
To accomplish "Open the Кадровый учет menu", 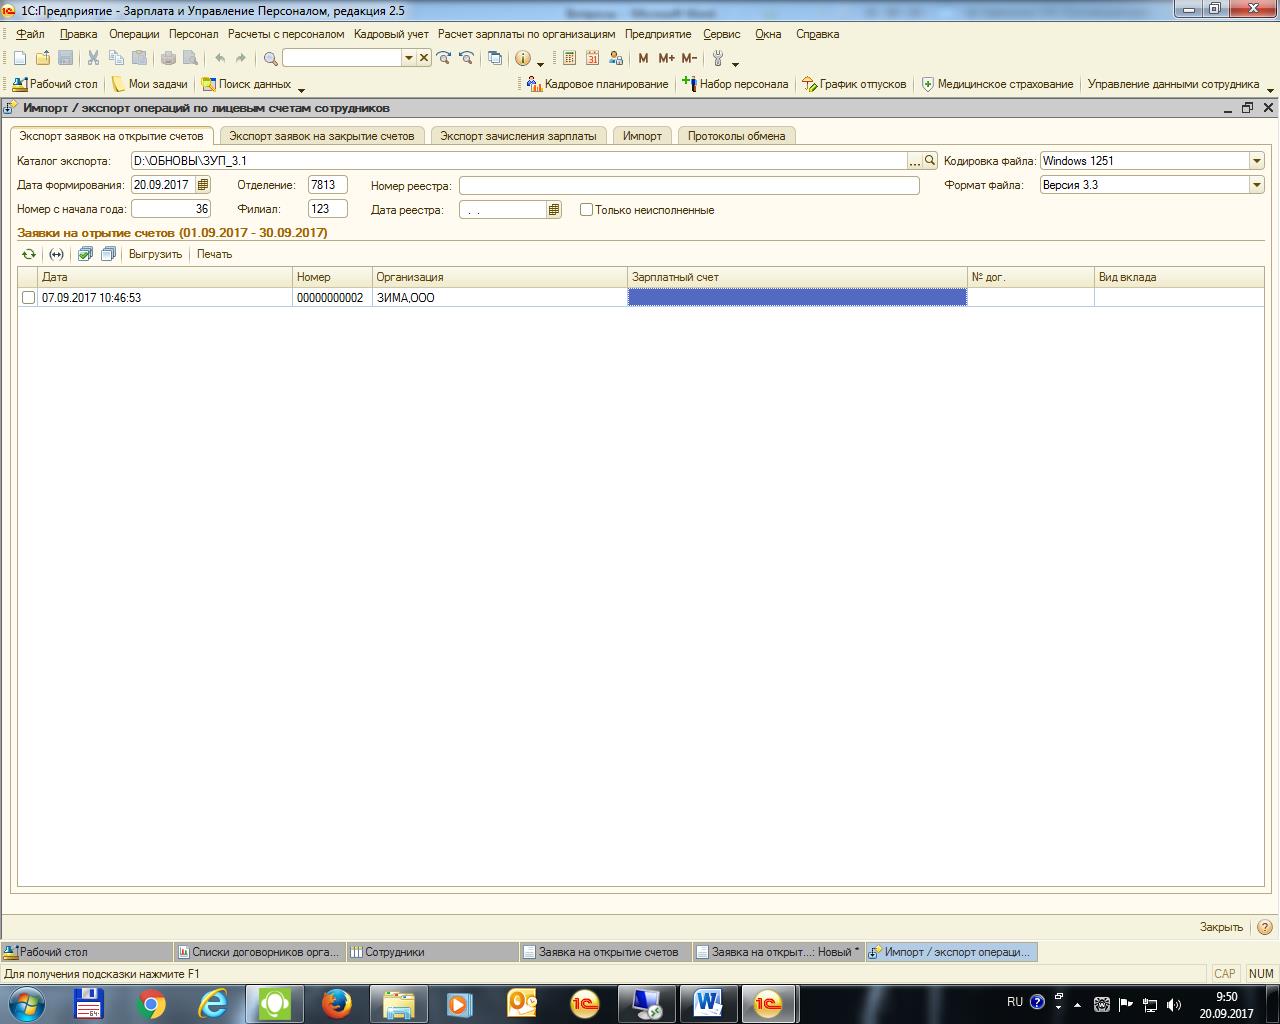I will [x=391, y=34].
